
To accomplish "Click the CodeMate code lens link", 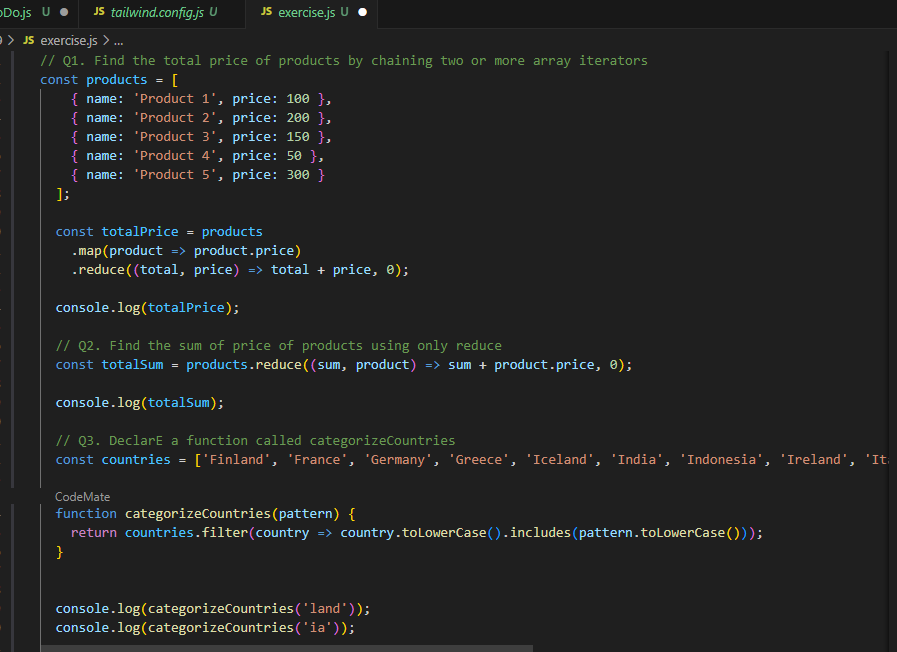I will pyautogui.click(x=82, y=496).
